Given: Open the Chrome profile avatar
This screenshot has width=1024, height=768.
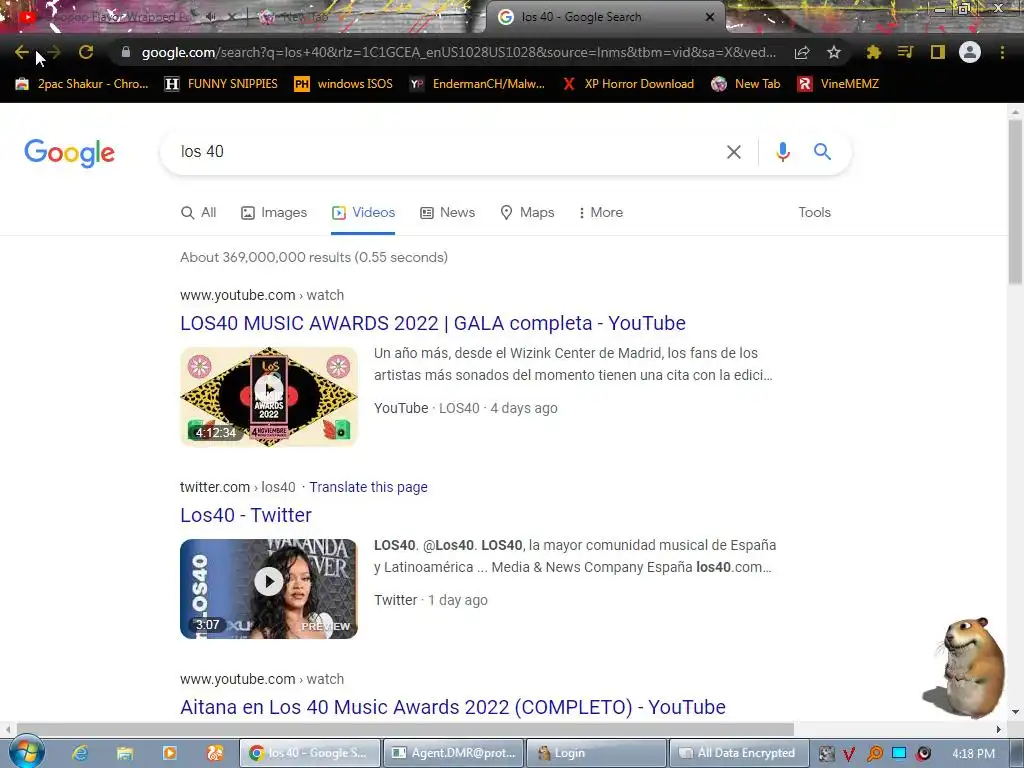Looking at the screenshot, I should click(x=970, y=52).
